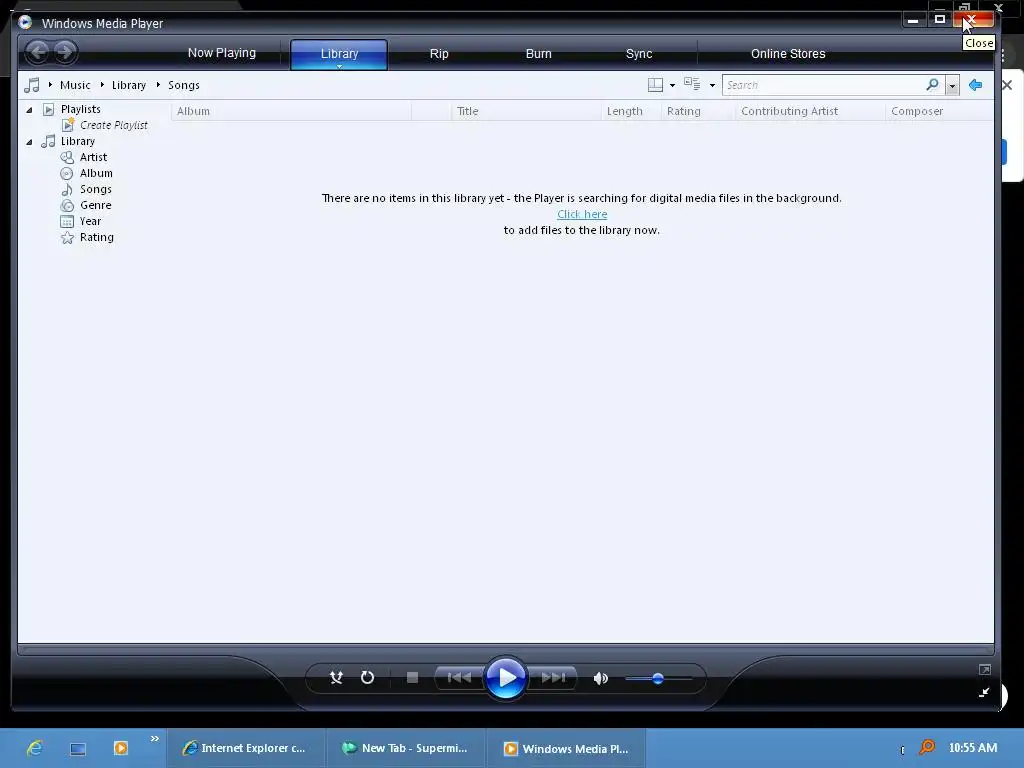Select Library in the breadcrumb

click(129, 85)
